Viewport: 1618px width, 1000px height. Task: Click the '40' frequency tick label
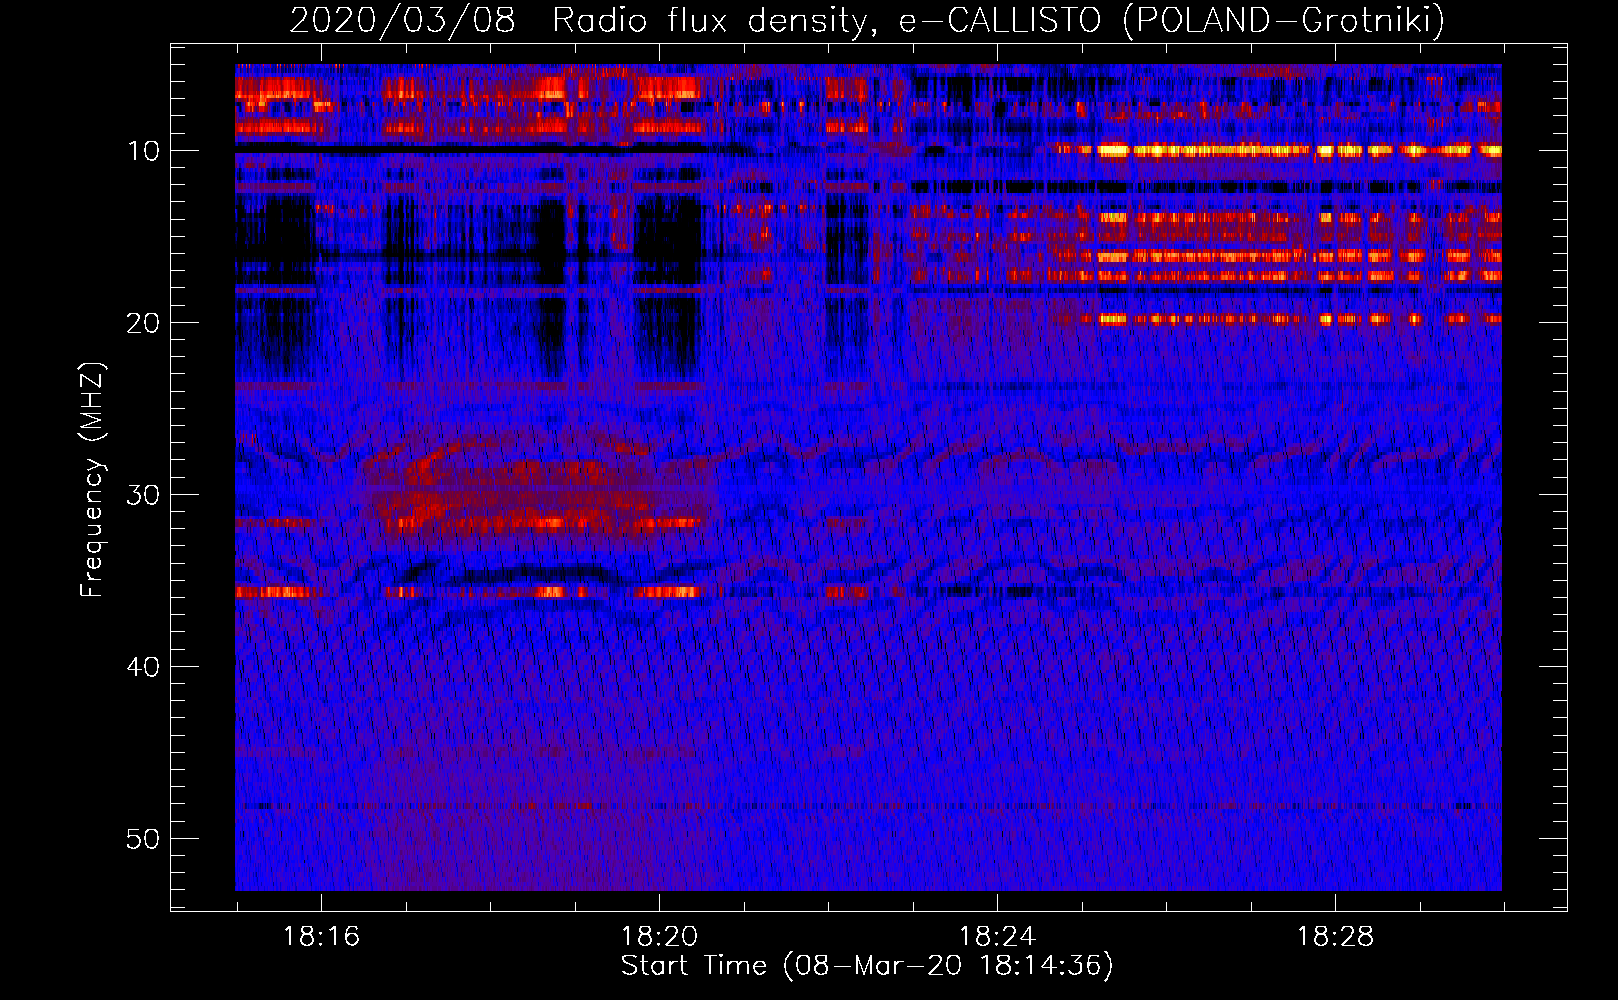144,667
